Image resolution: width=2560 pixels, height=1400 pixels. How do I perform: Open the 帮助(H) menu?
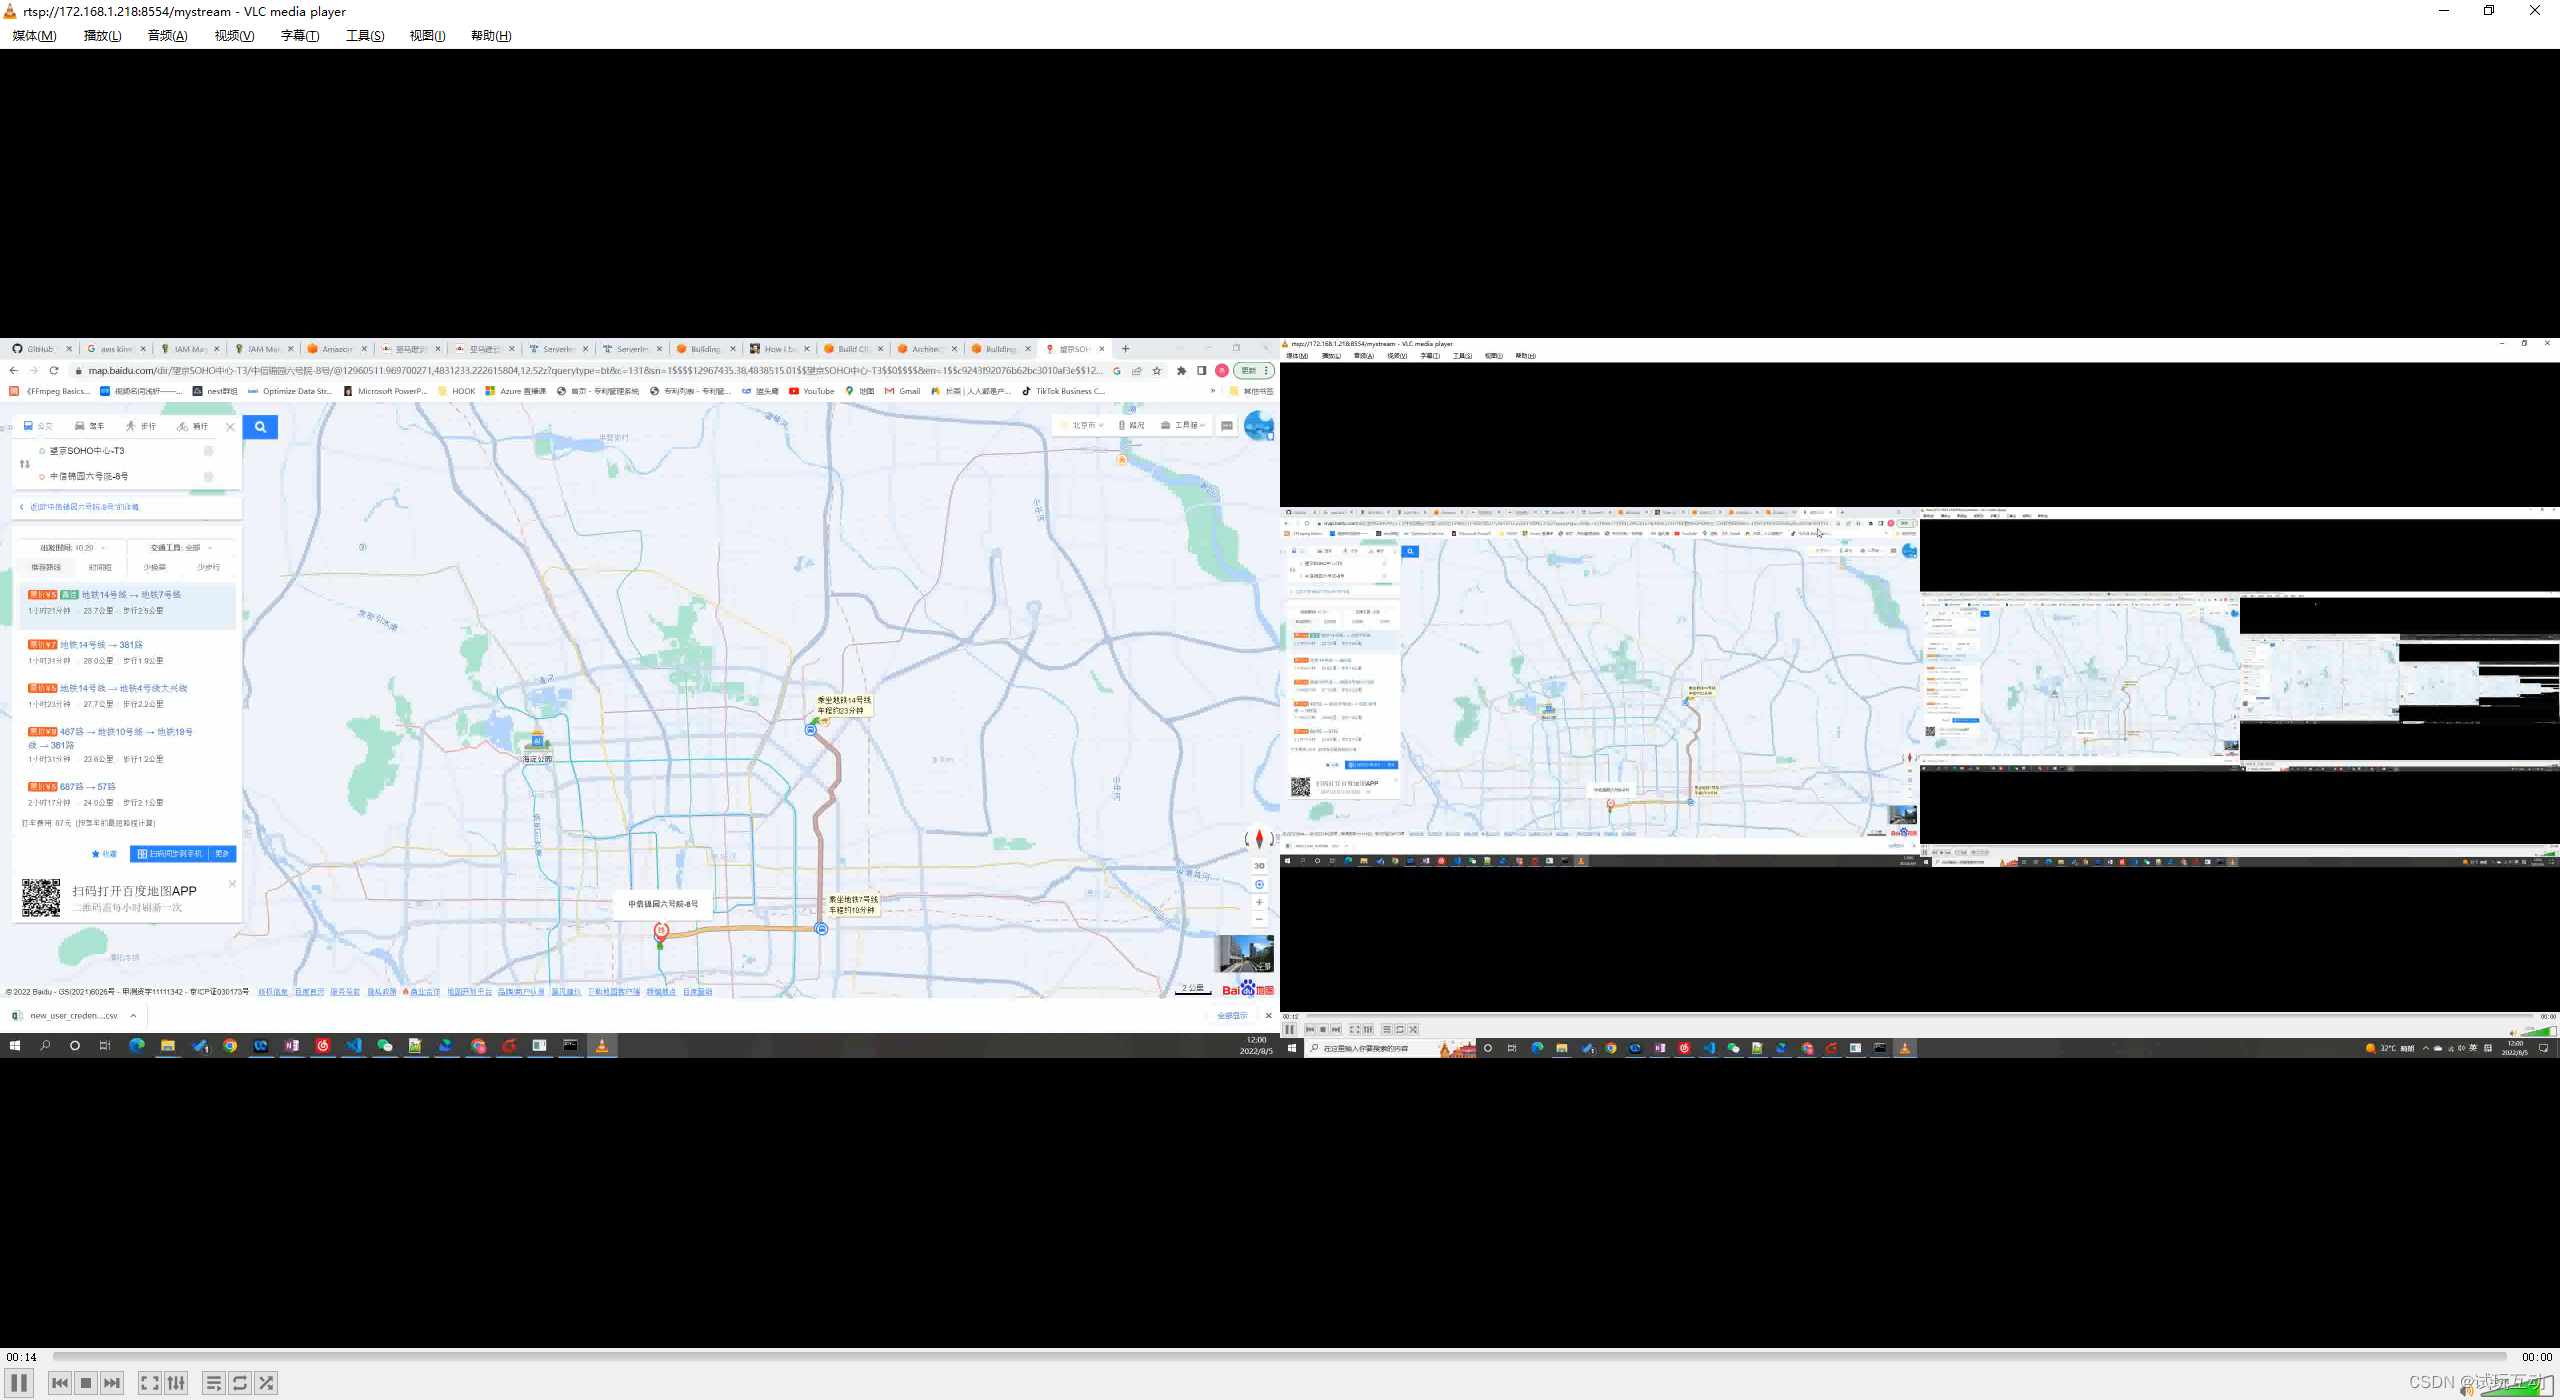[491, 36]
